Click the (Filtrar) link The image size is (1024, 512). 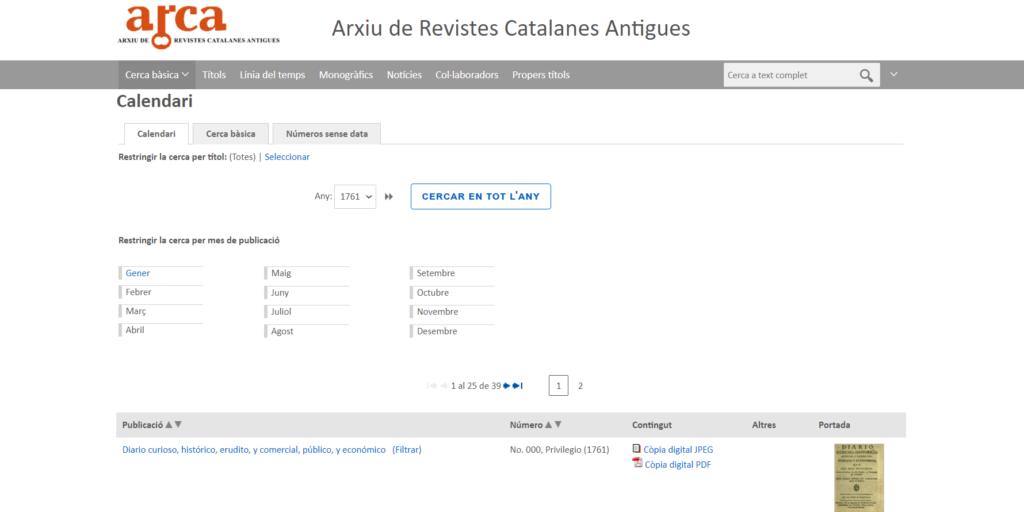point(407,449)
